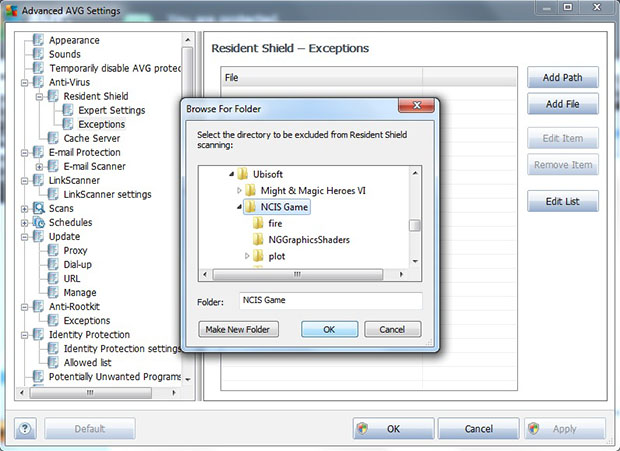Click the Schedules clock icon
The height and width of the screenshot is (451, 620).
39,222
